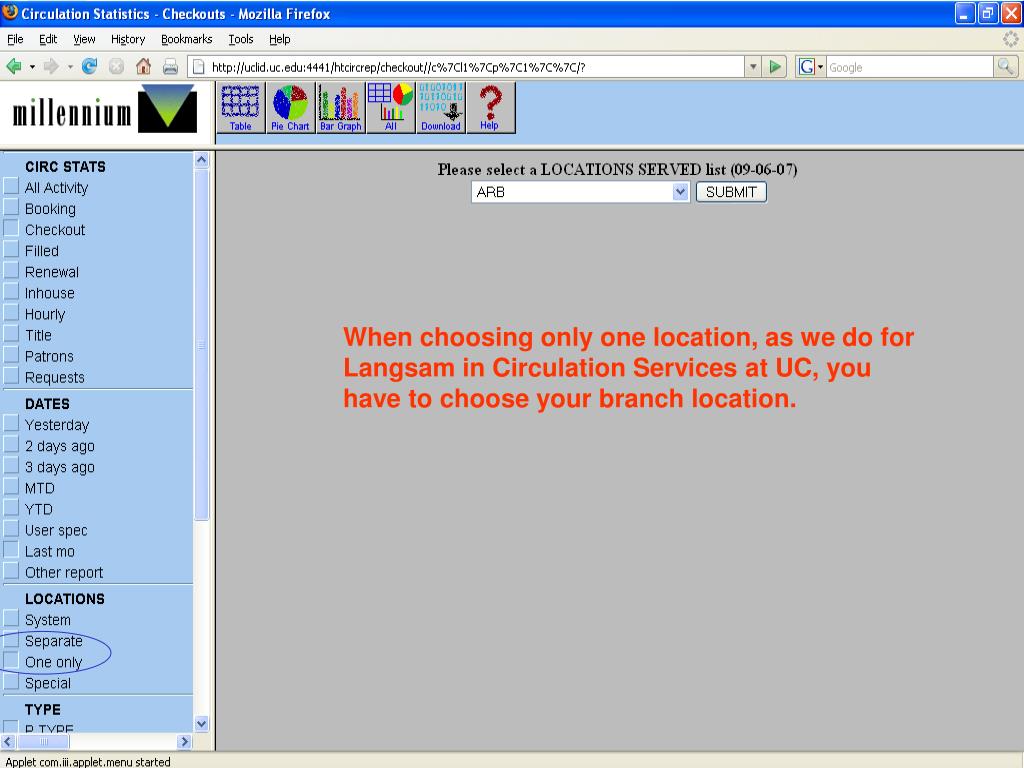Tick the Separate locations checkbox
The width and height of the screenshot is (1024, 768).
pos(11,640)
